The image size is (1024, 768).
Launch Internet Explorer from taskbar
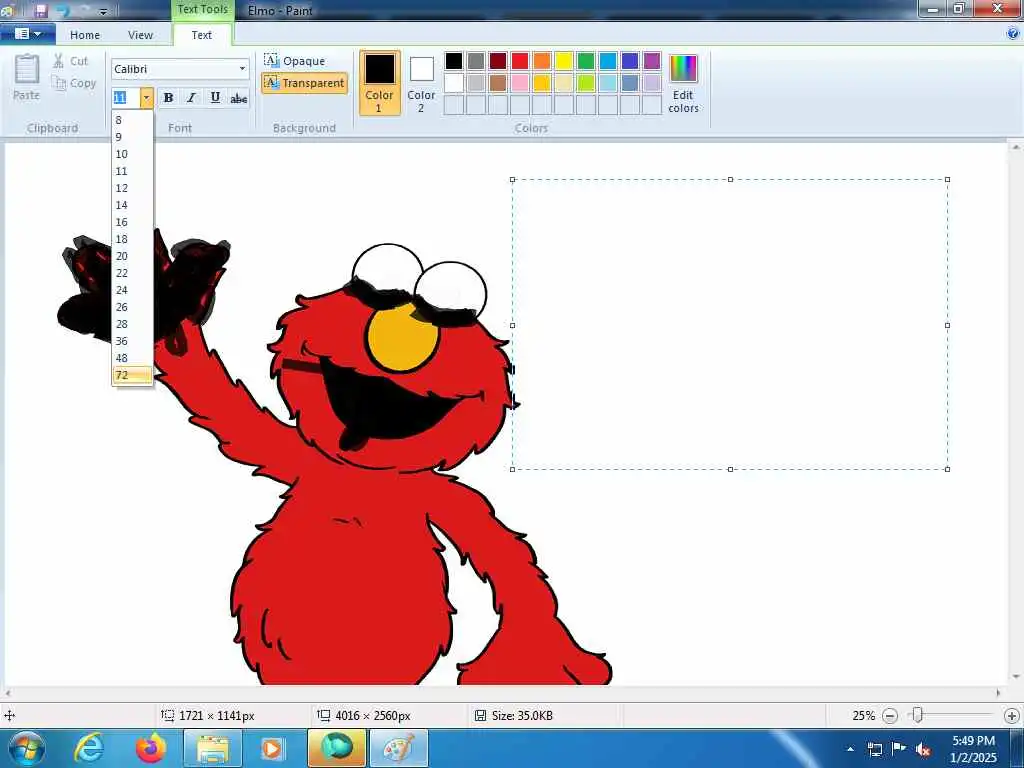click(89, 748)
